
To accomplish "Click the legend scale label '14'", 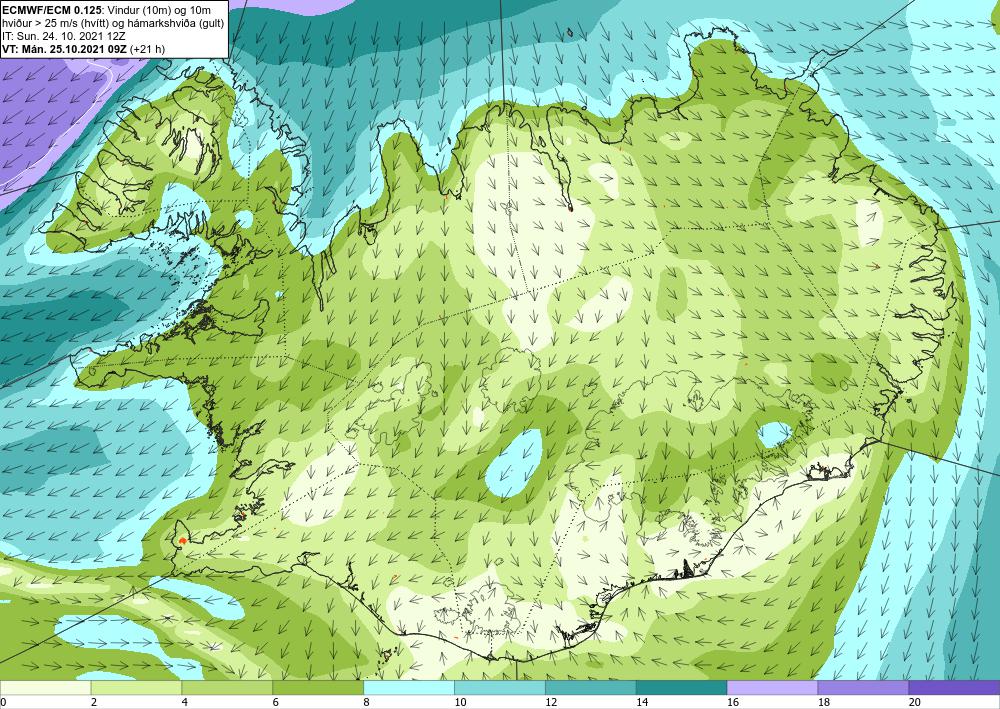I will [642, 702].
